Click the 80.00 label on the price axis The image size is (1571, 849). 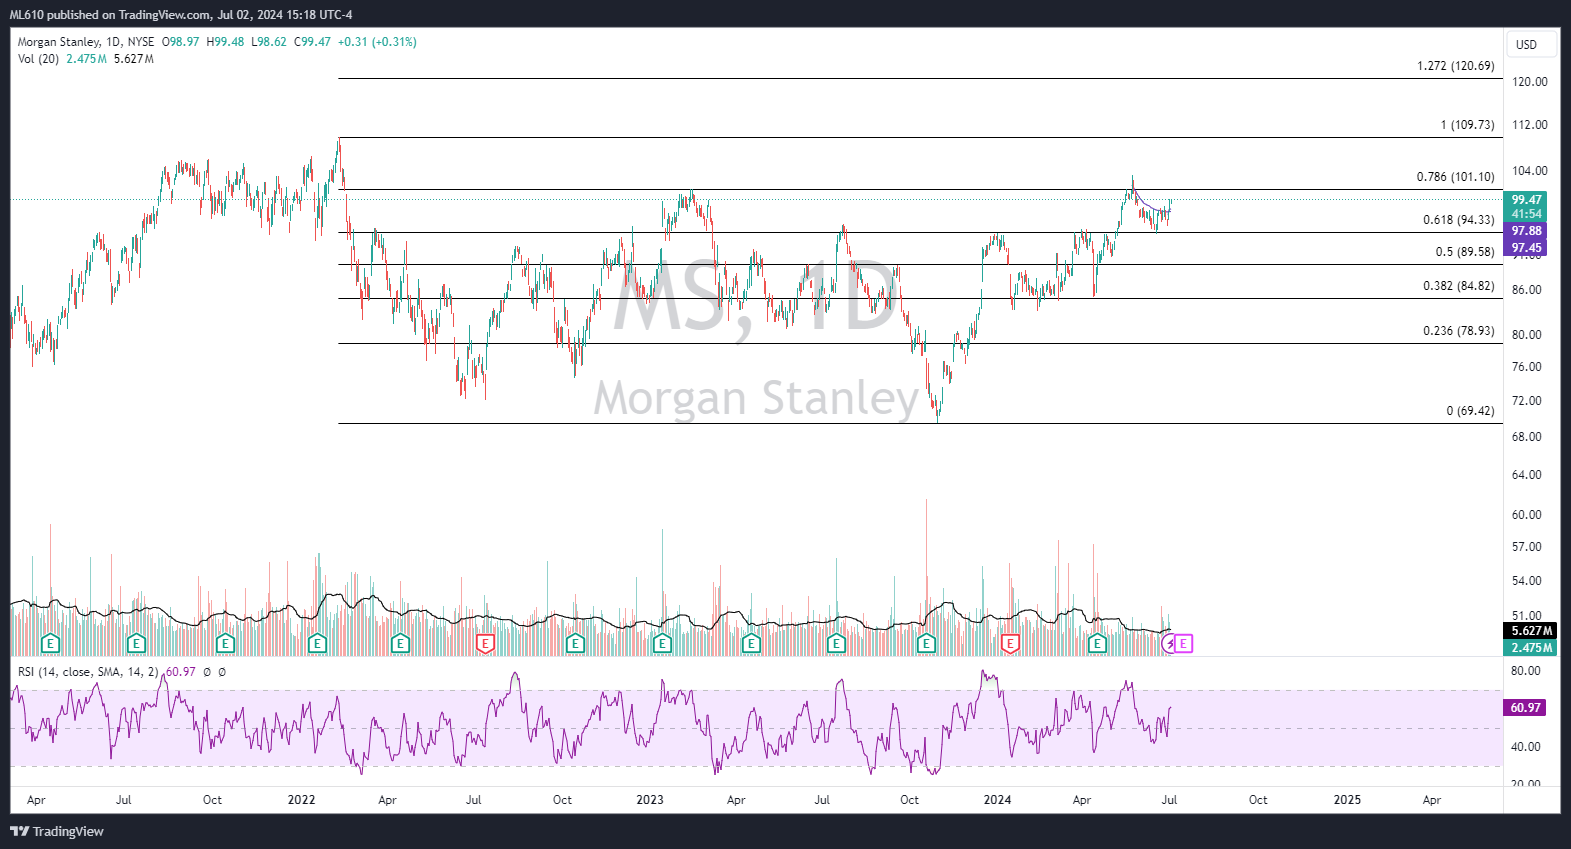click(1527, 335)
